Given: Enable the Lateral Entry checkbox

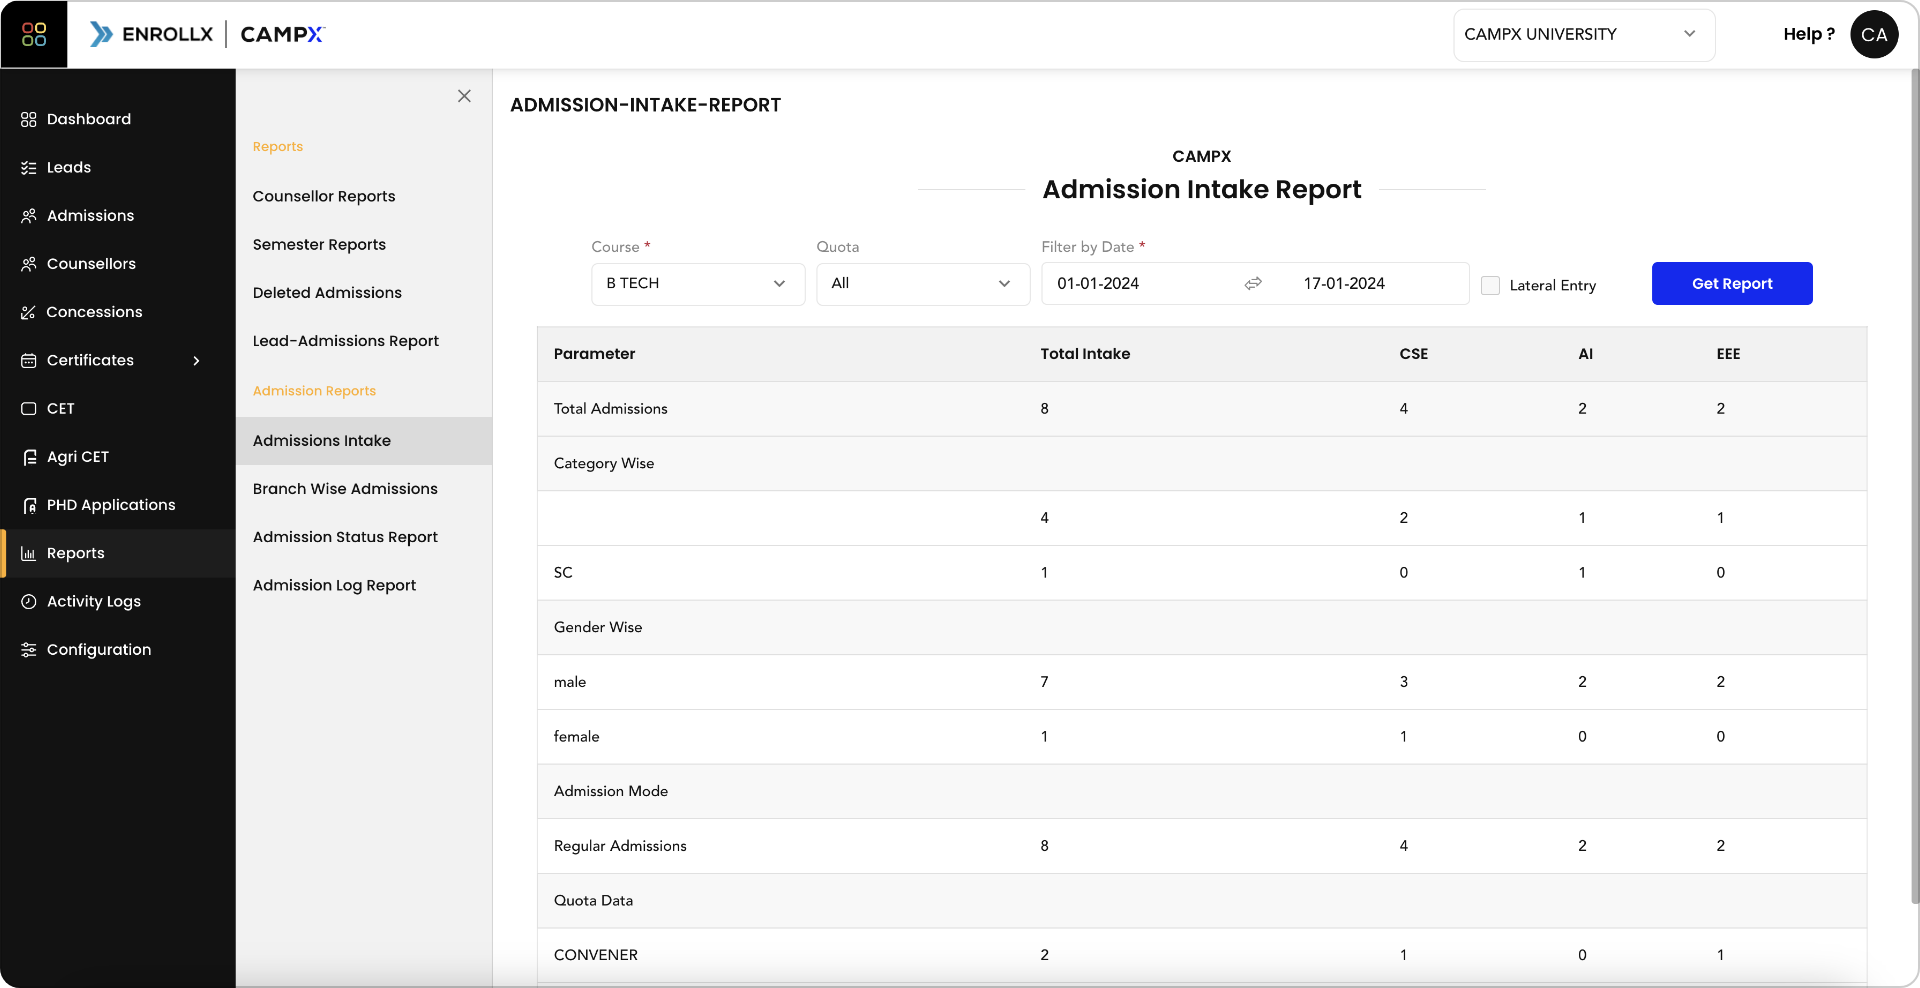Looking at the screenshot, I should tap(1490, 285).
